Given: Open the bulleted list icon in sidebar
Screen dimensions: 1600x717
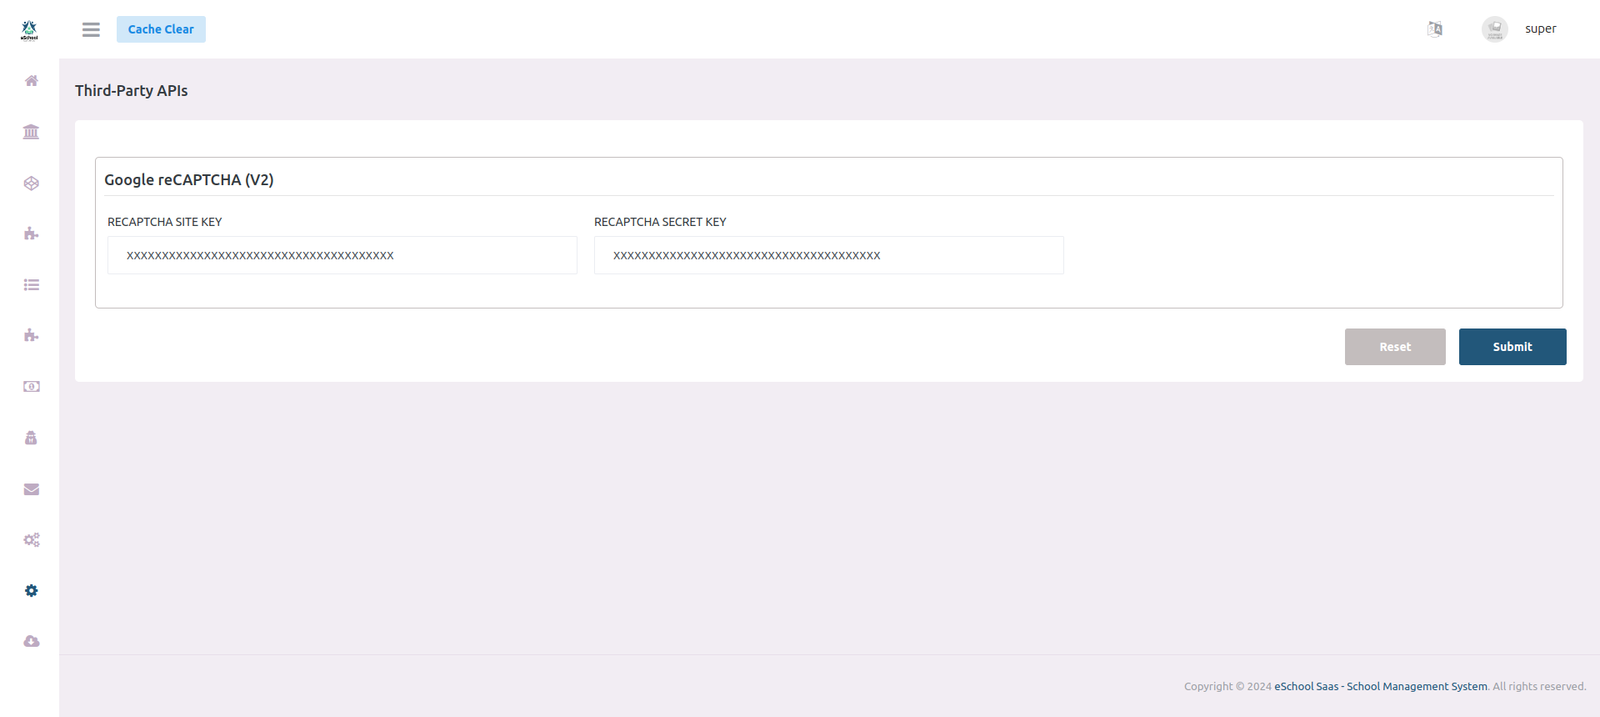Looking at the screenshot, I should 31,285.
